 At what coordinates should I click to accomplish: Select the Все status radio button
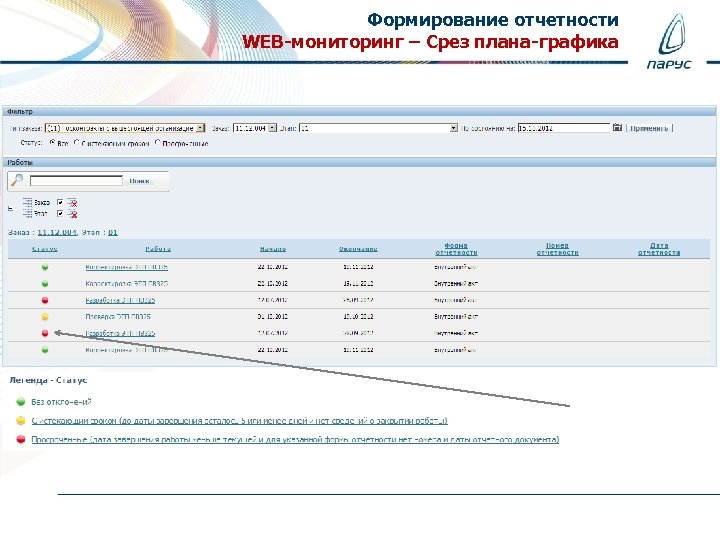tap(53, 143)
